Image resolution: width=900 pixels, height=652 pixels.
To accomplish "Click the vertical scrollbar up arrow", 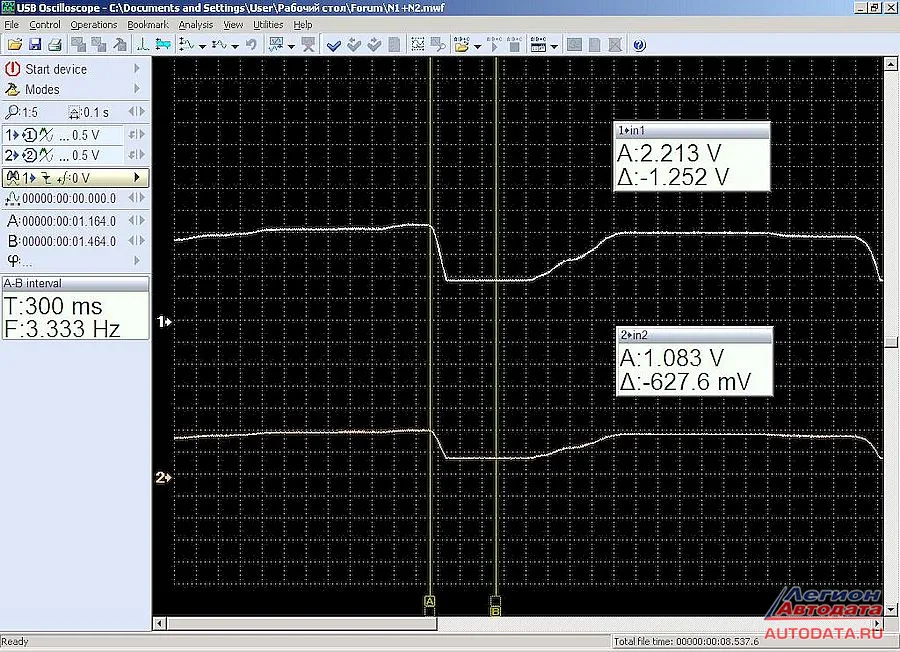I will (x=891, y=63).
